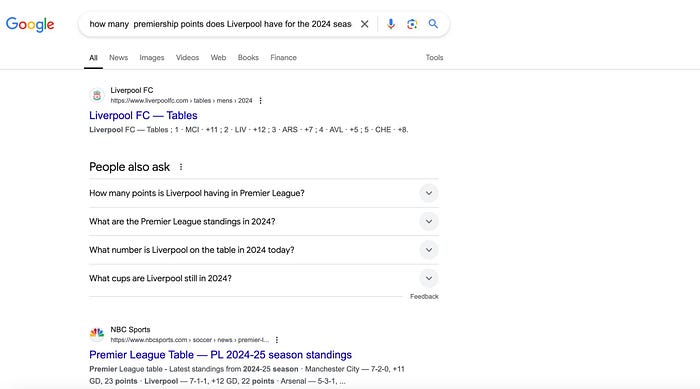Clear the search query with X icon

(364, 24)
